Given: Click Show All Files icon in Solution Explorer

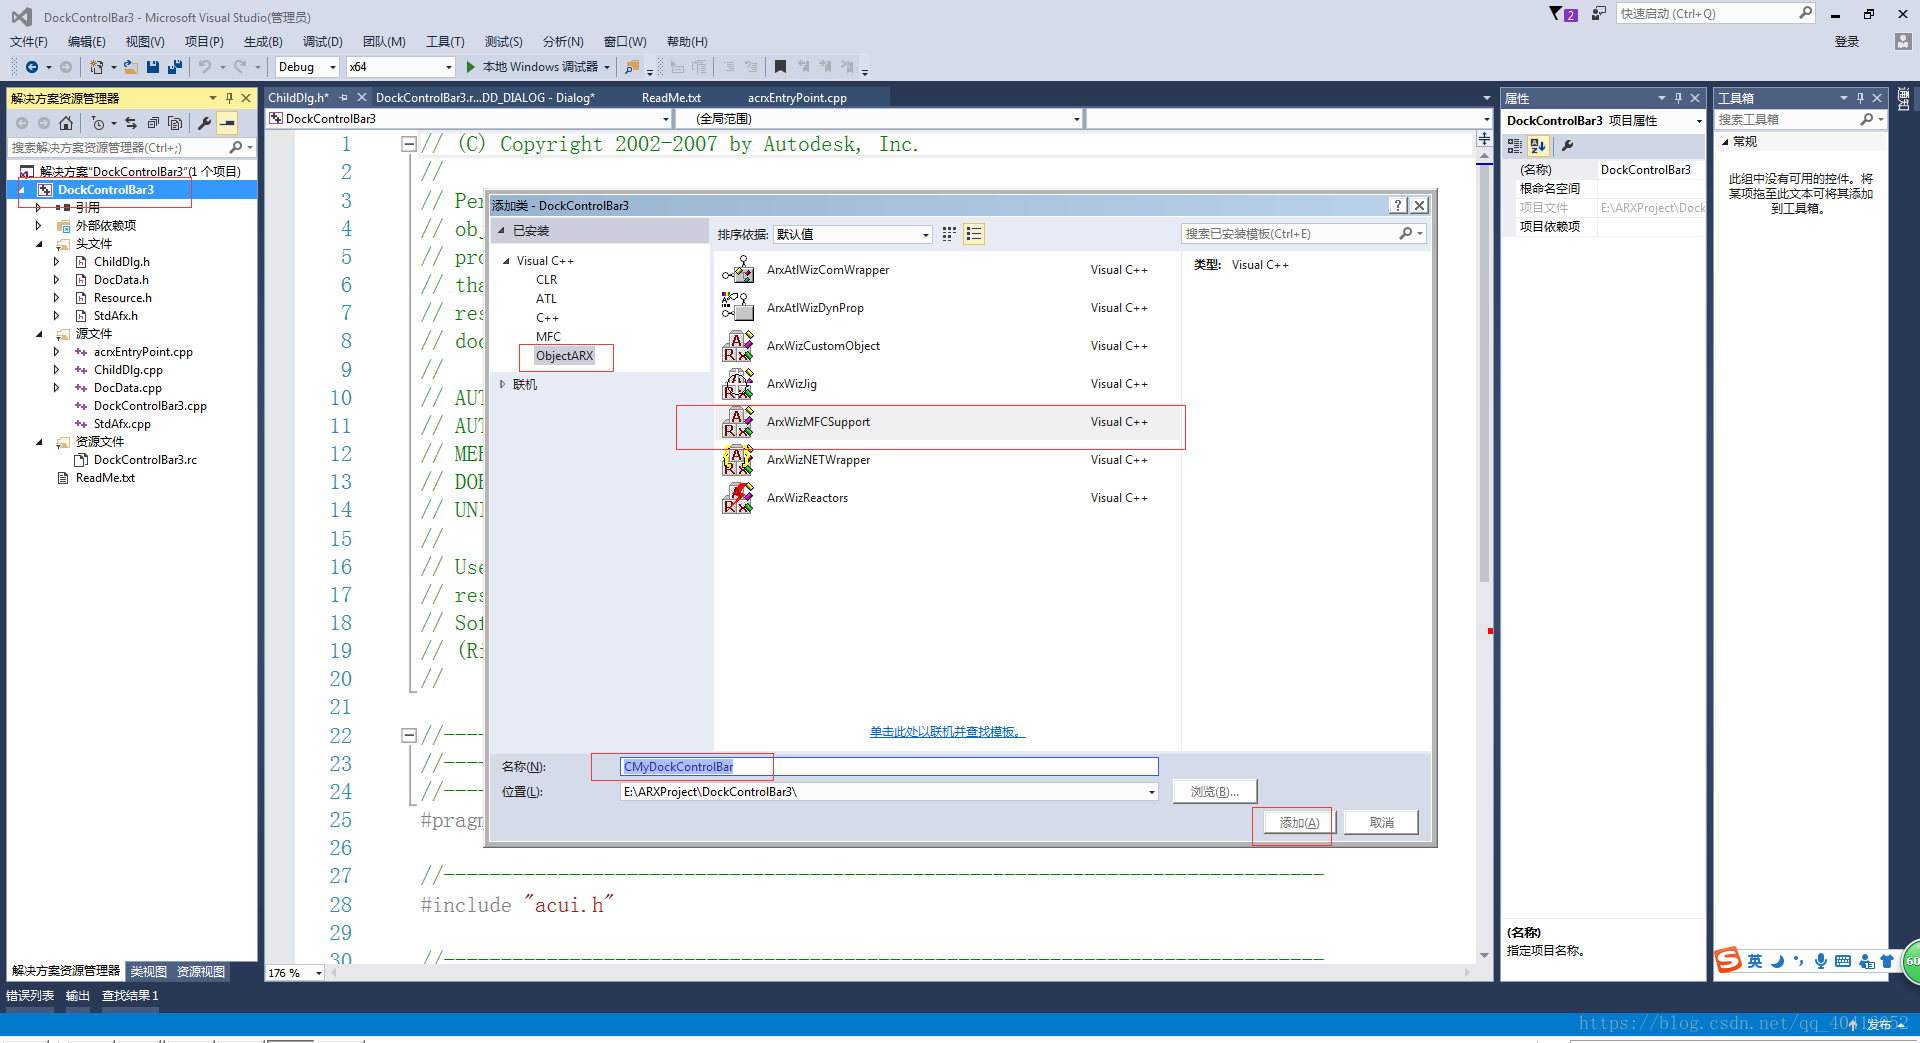Looking at the screenshot, I should [175, 123].
